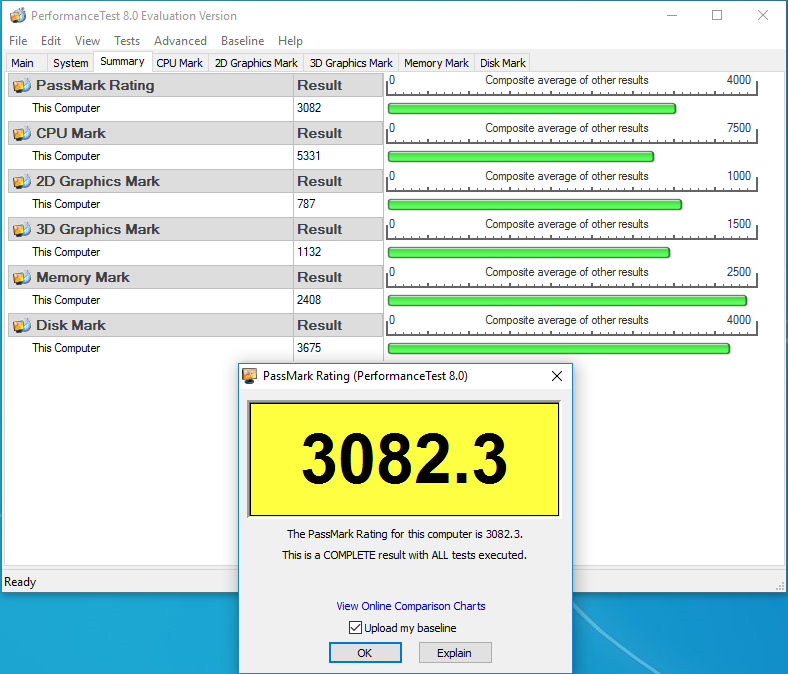788x674 pixels.
Task: Click the PassMark Rating section icon
Action: (x=22, y=85)
